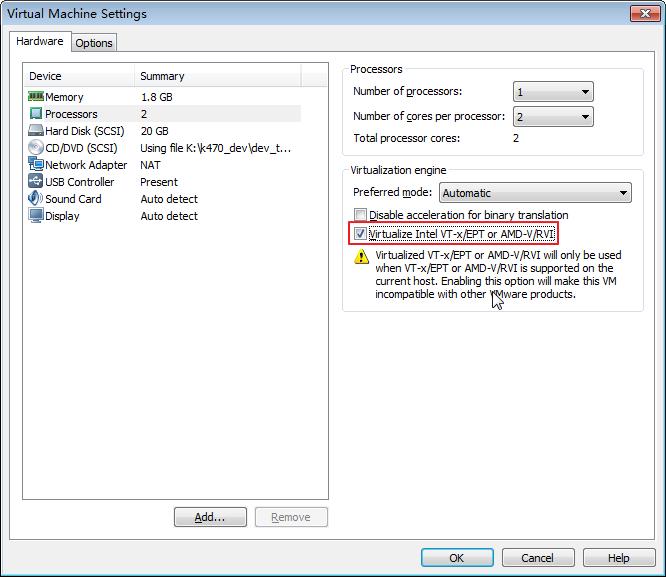
Task: Click the Display monitor icon
Action: click(x=36, y=215)
